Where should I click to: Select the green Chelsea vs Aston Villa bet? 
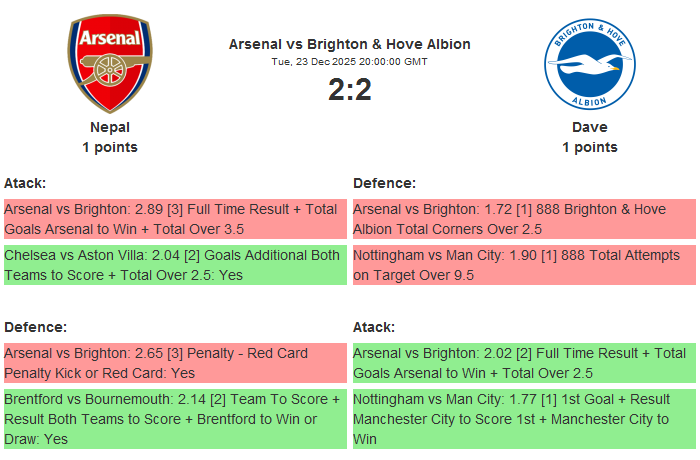175,265
